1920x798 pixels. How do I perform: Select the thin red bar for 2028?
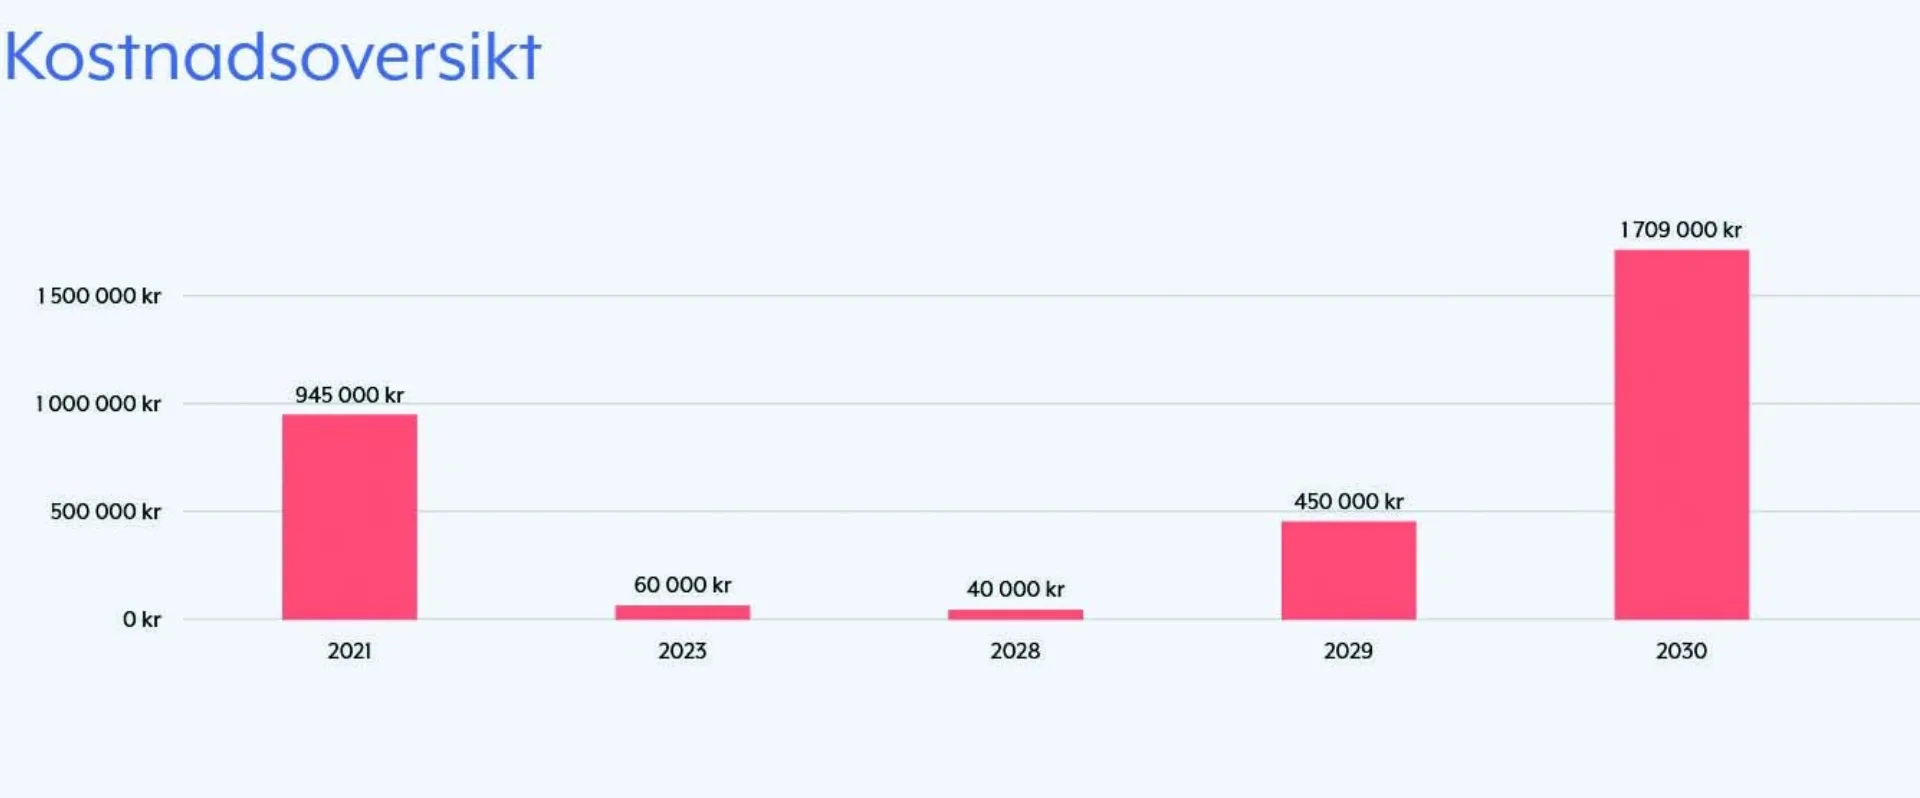coord(1015,614)
